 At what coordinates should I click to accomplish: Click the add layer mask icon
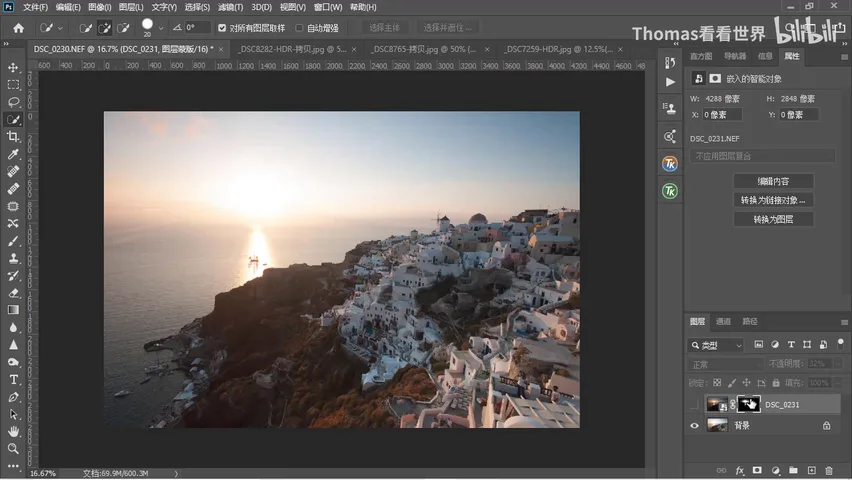[x=757, y=470]
